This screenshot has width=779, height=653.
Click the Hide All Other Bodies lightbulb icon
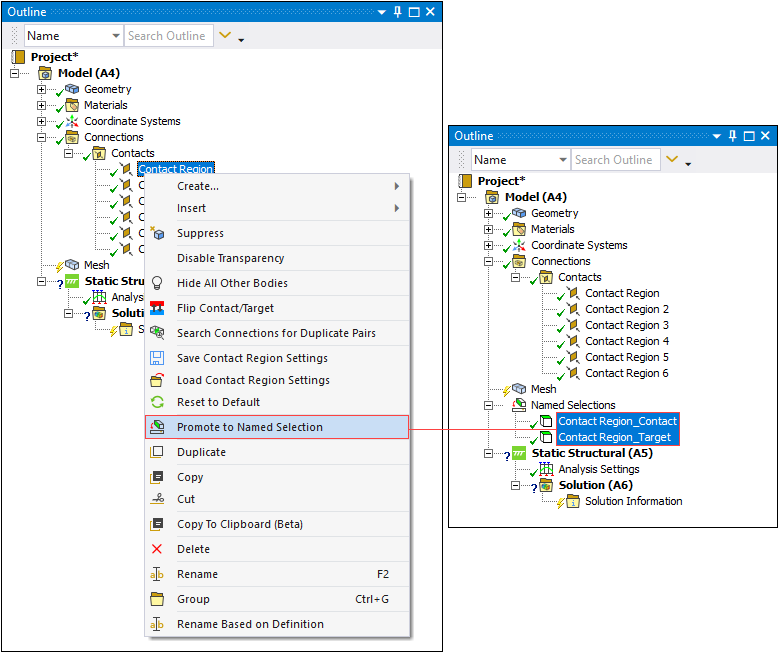pos(157,283)
